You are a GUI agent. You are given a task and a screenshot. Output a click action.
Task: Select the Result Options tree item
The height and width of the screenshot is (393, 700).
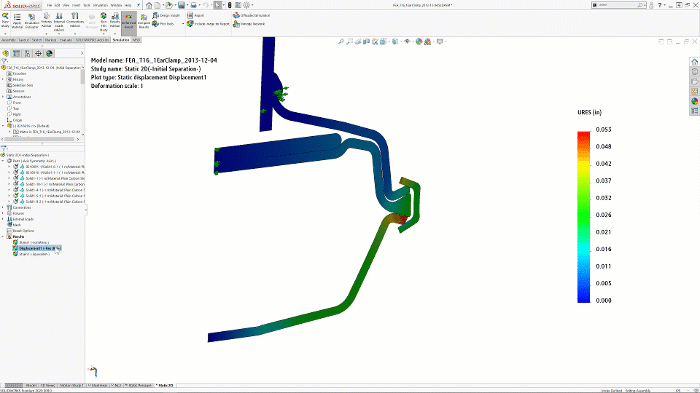(21, 231)
